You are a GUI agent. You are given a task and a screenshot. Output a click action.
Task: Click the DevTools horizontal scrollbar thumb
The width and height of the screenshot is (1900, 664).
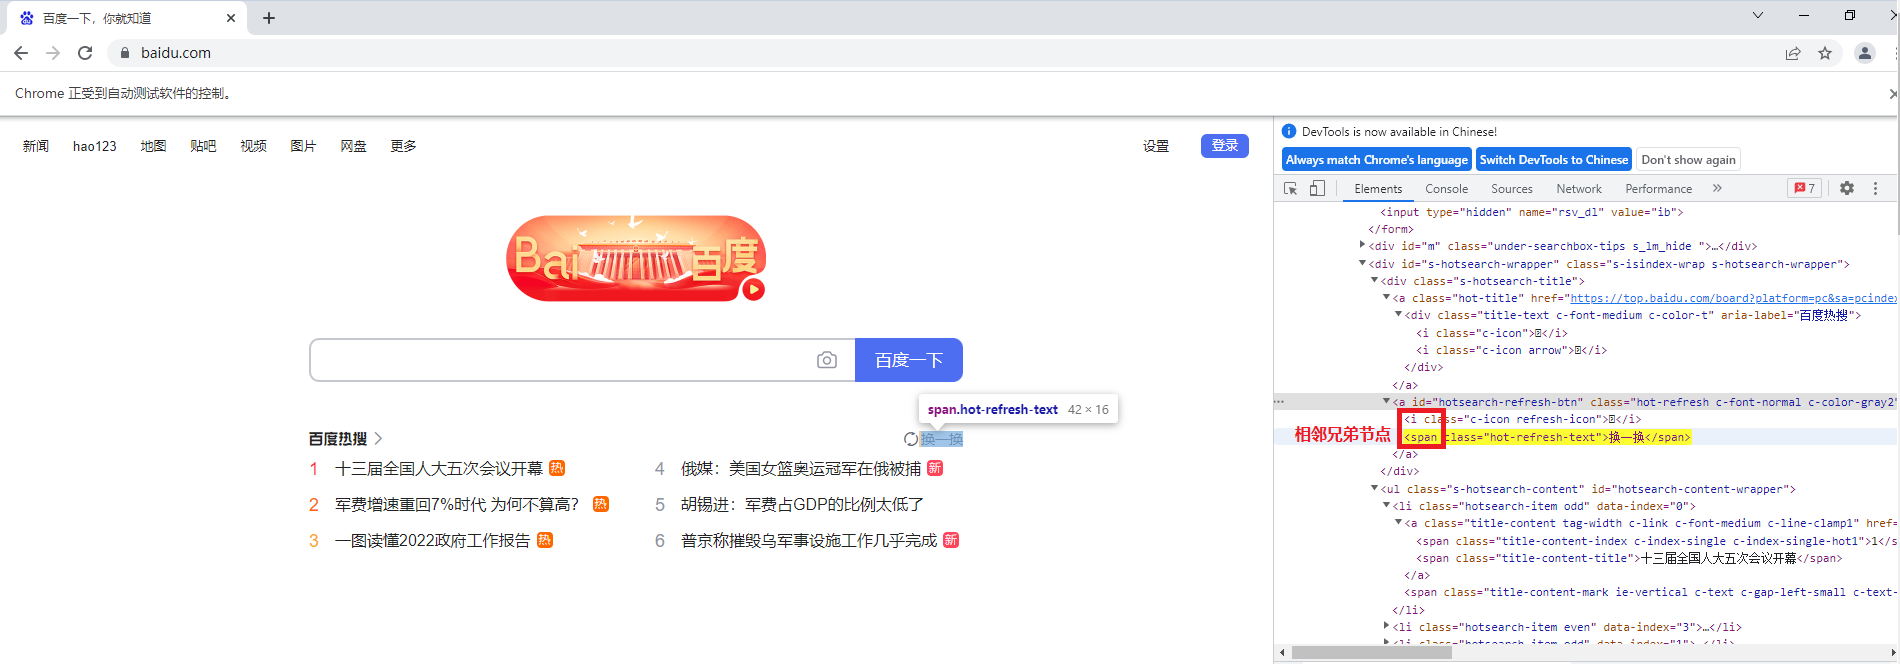[1371, 653]
